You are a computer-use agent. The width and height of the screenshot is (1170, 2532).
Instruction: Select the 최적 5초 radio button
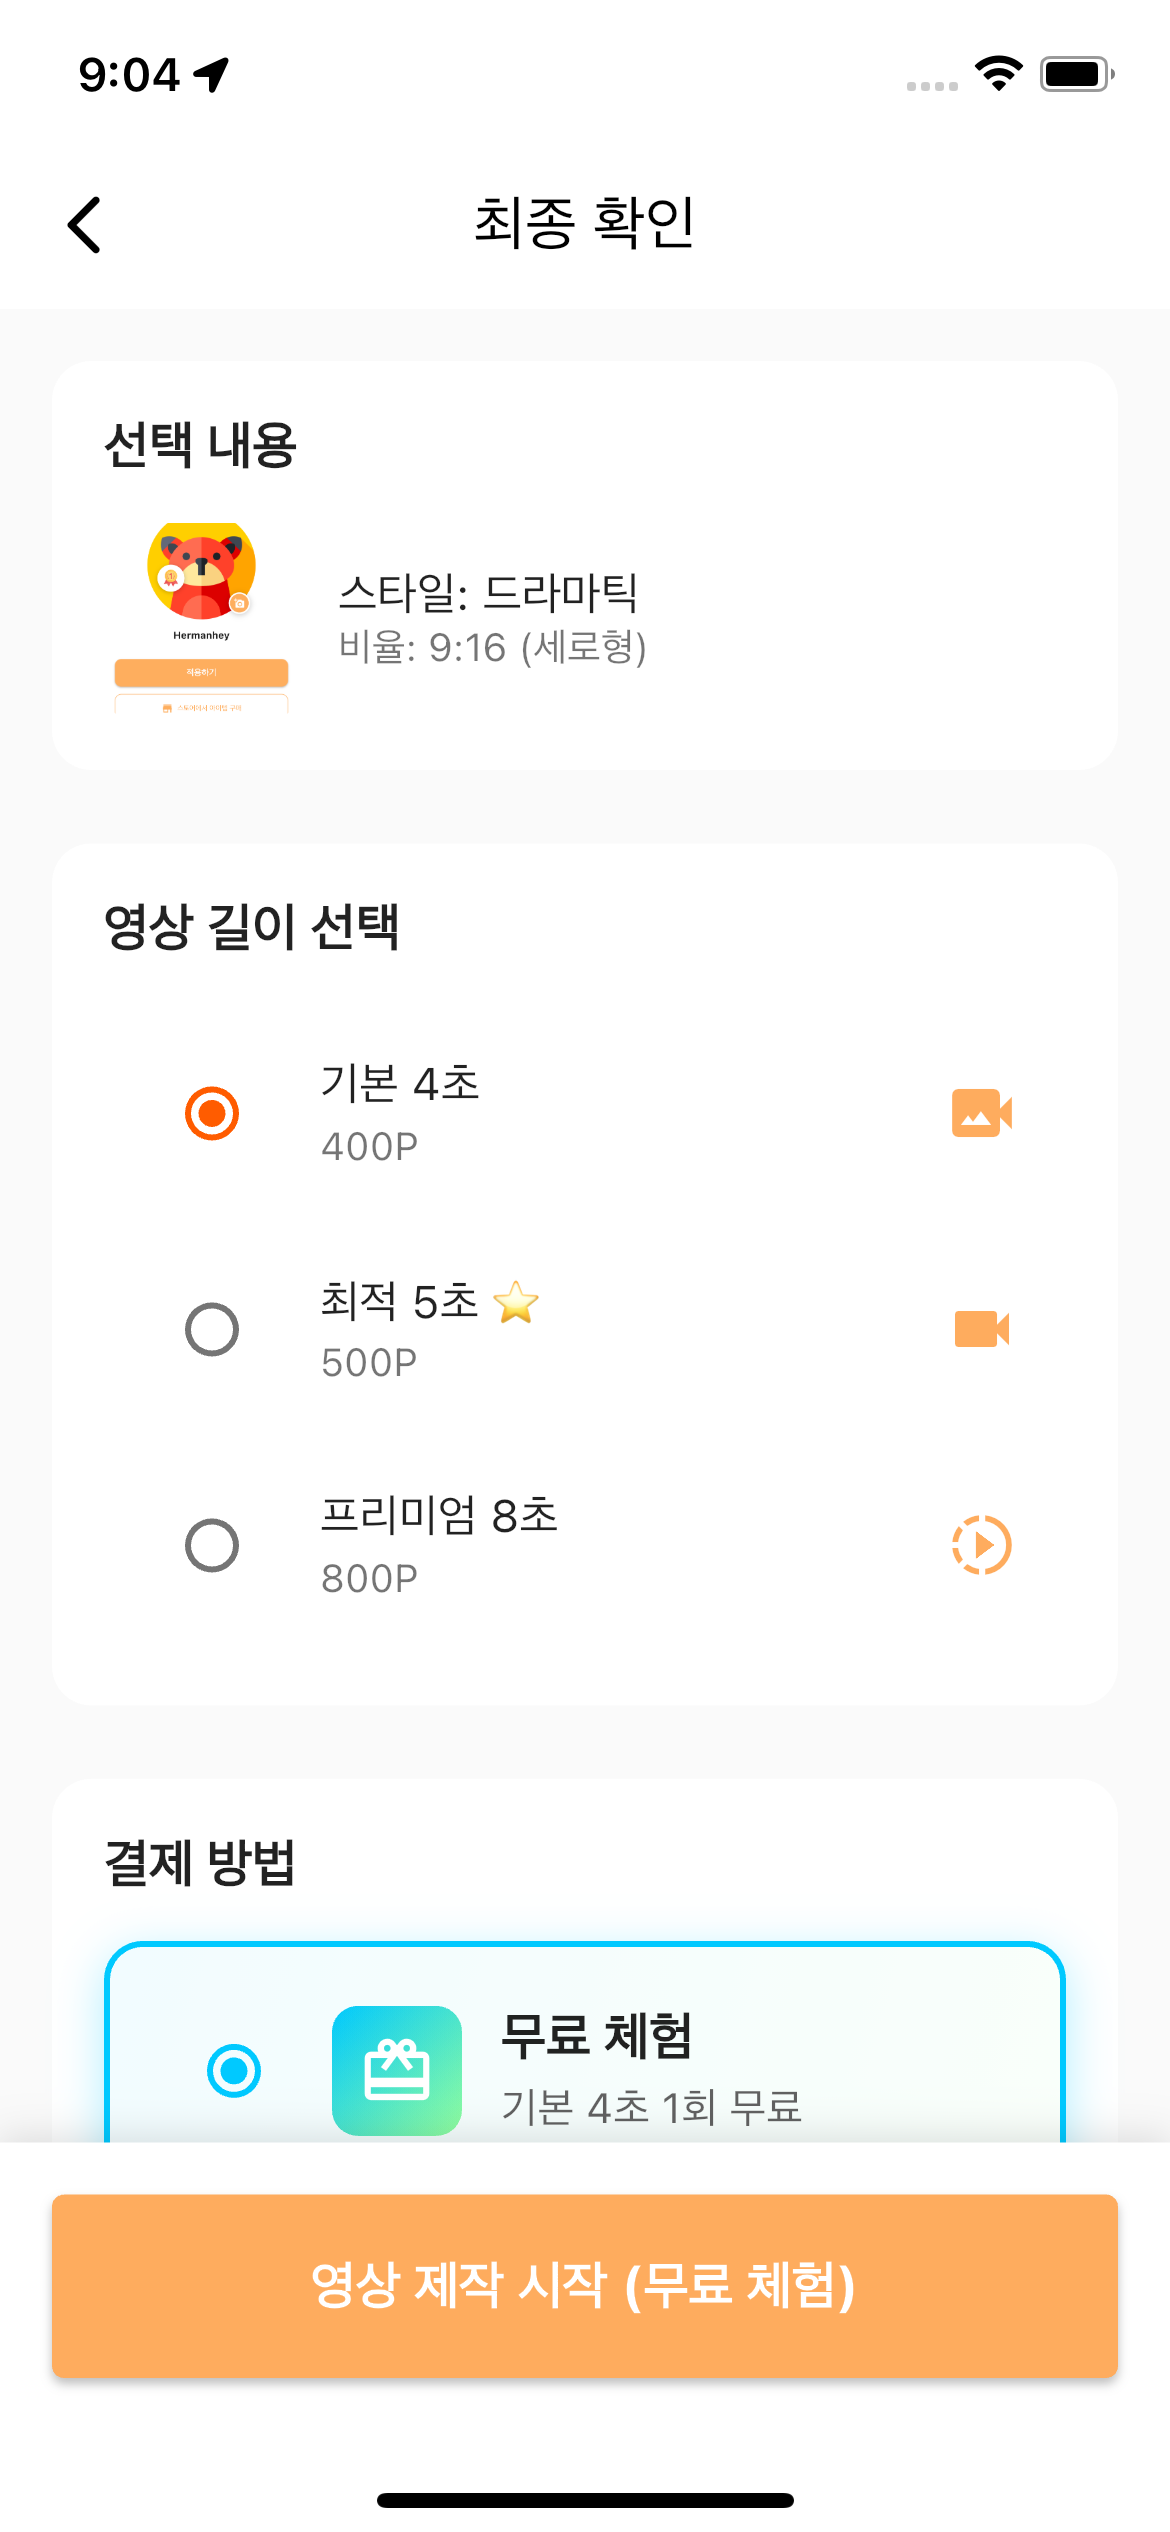212,1329
